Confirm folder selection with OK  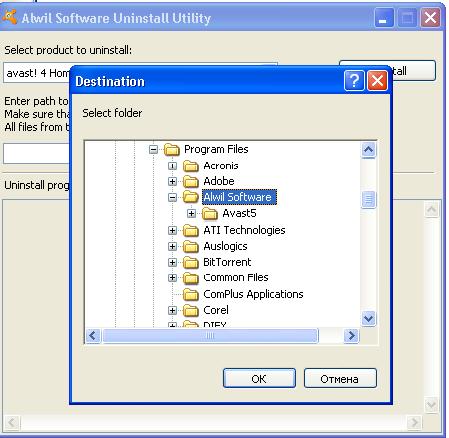[259, 378]
